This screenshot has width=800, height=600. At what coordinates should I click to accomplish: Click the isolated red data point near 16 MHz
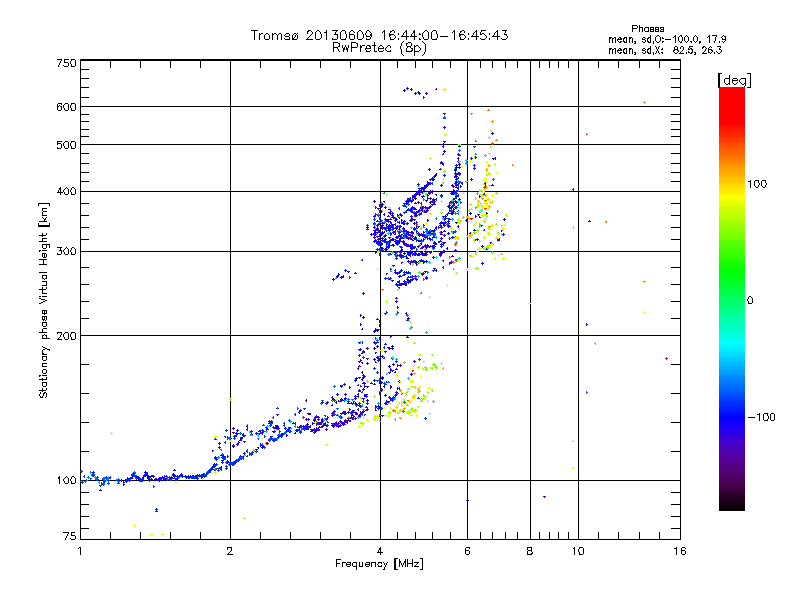pyautogui.click(x=666, y=359)
